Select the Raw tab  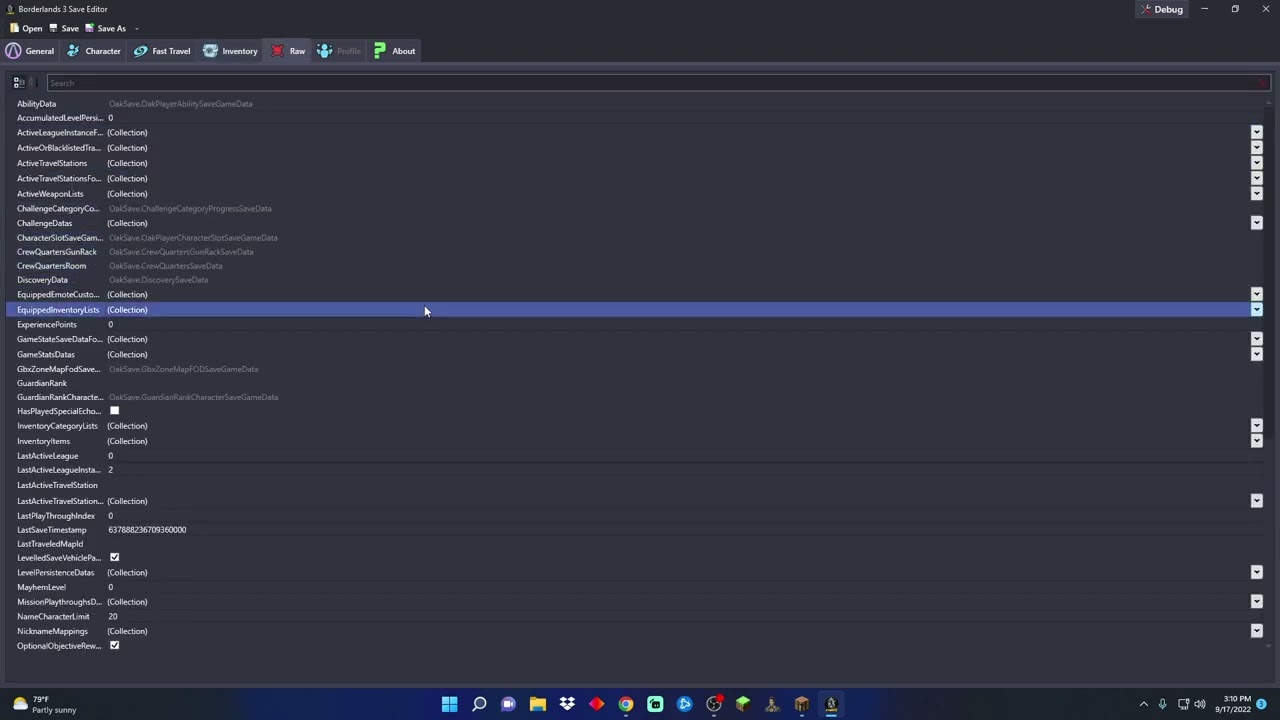(x=287, y=51)
